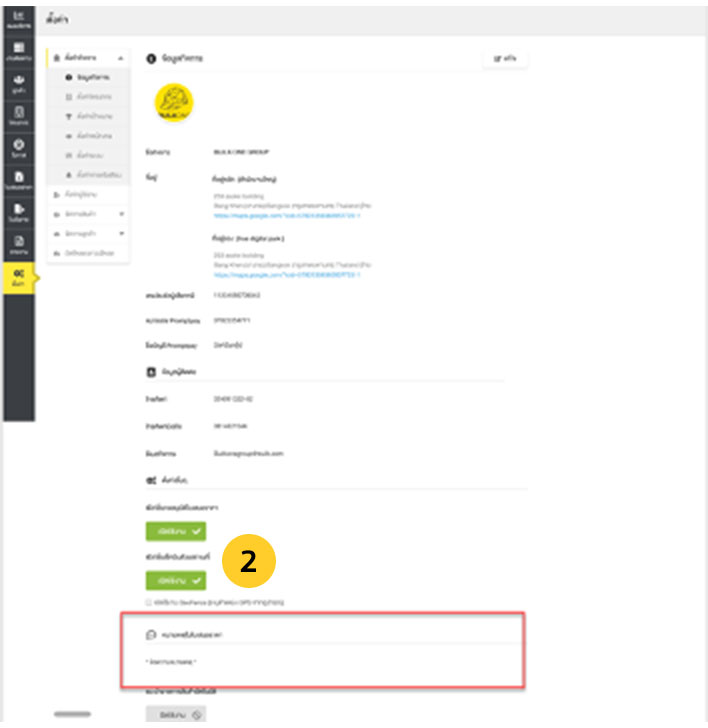
Task: Click the edit button at top right
Action: click(x=504, y=60)
